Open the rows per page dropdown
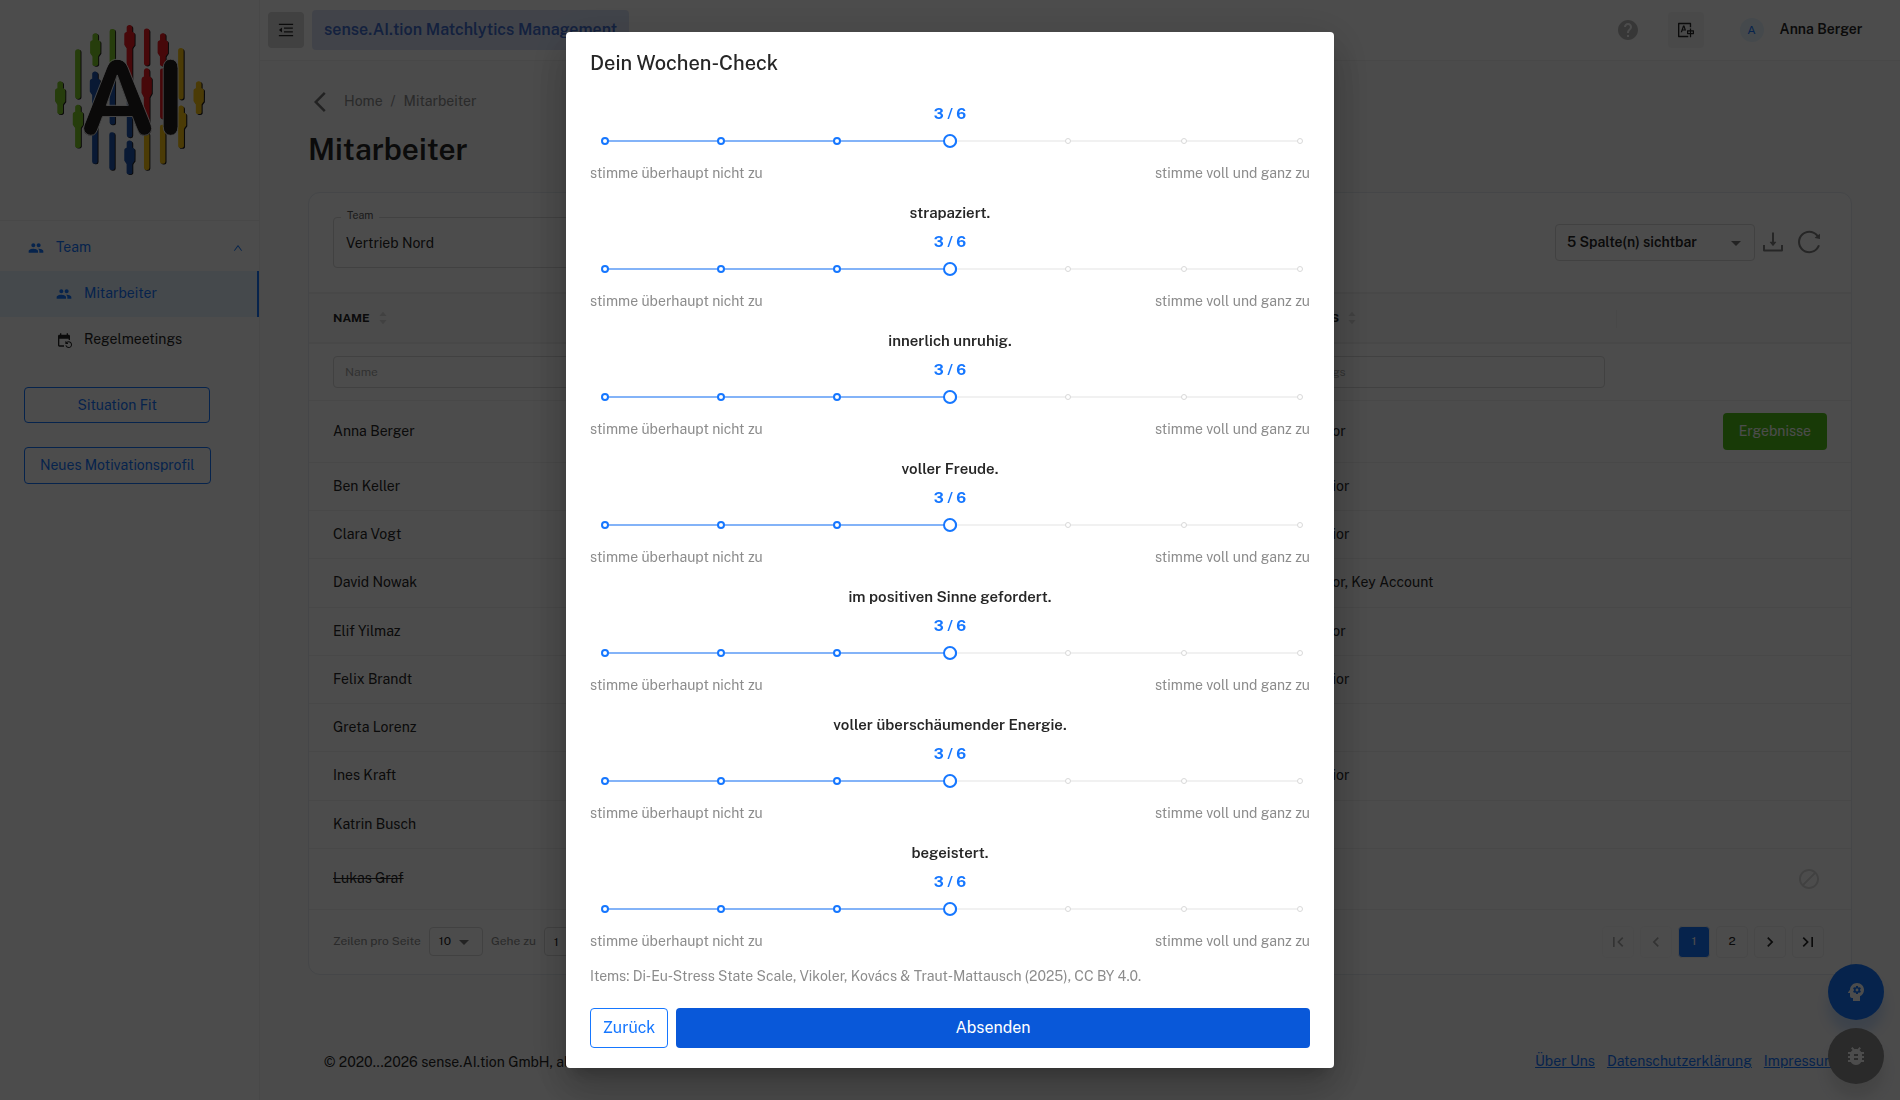Screen dimensions: 1900x1100 point(455,941)
